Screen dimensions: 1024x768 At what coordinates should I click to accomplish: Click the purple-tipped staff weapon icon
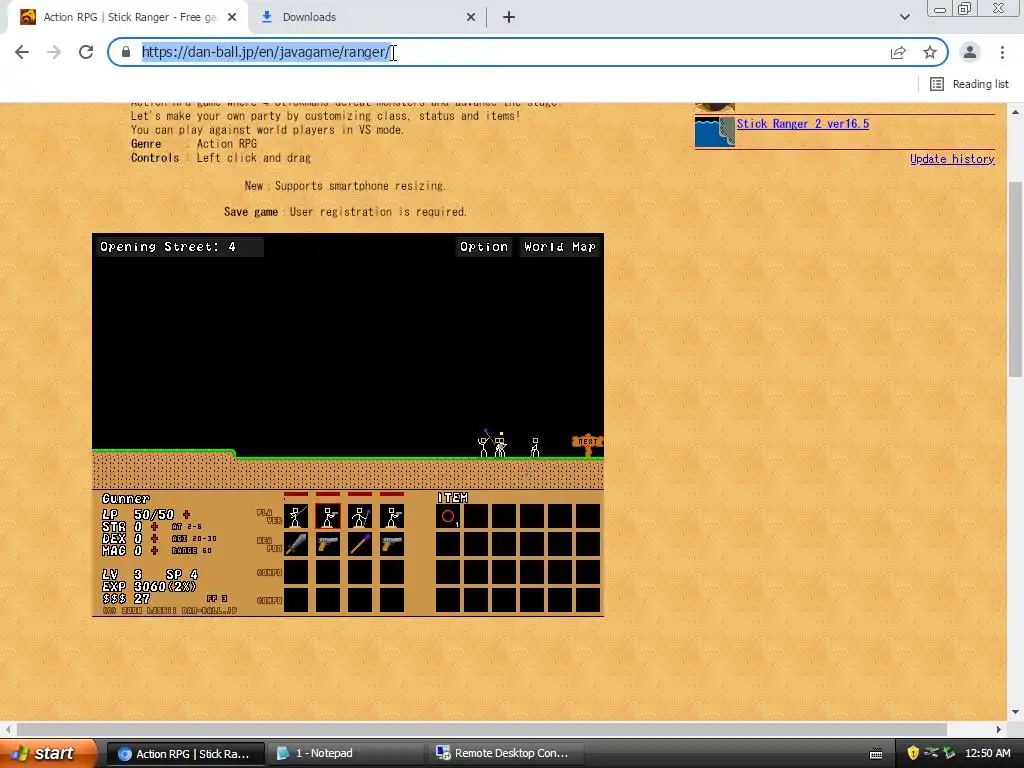(360, 544)
